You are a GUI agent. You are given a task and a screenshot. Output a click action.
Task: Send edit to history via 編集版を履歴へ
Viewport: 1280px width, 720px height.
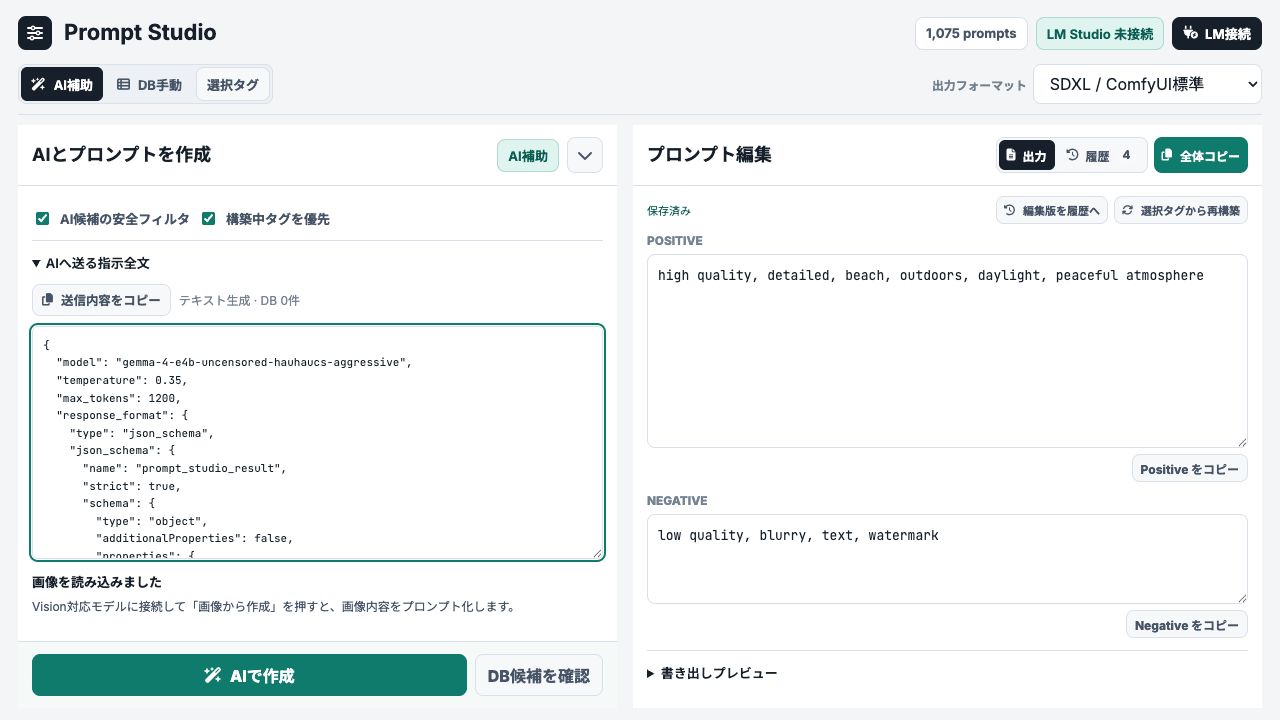click(1052, 210)
